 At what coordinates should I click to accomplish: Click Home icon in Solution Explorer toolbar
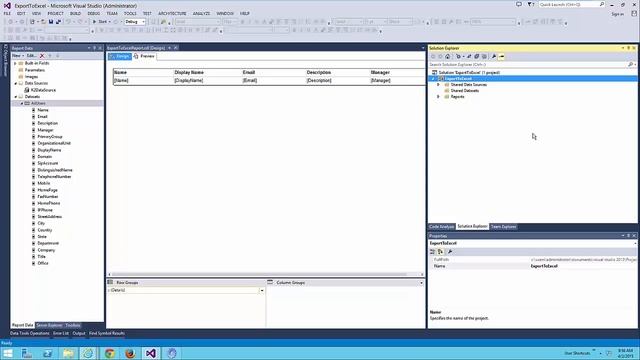pos(448,56)
